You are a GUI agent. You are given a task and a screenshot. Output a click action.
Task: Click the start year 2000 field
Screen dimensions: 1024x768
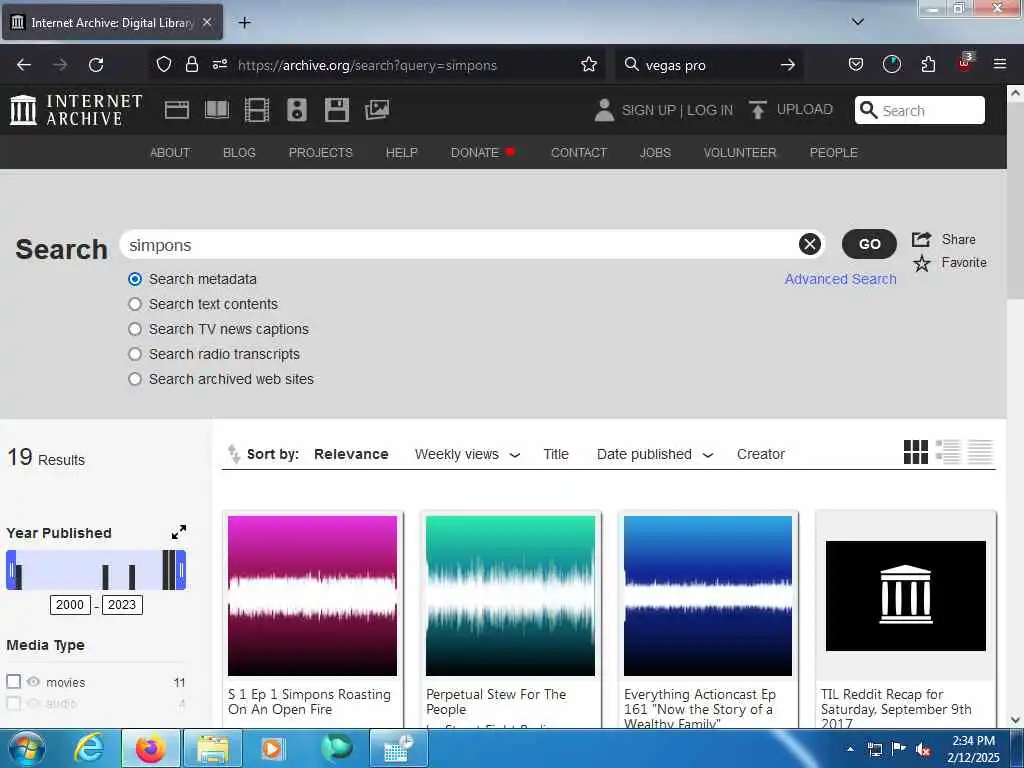70,604
